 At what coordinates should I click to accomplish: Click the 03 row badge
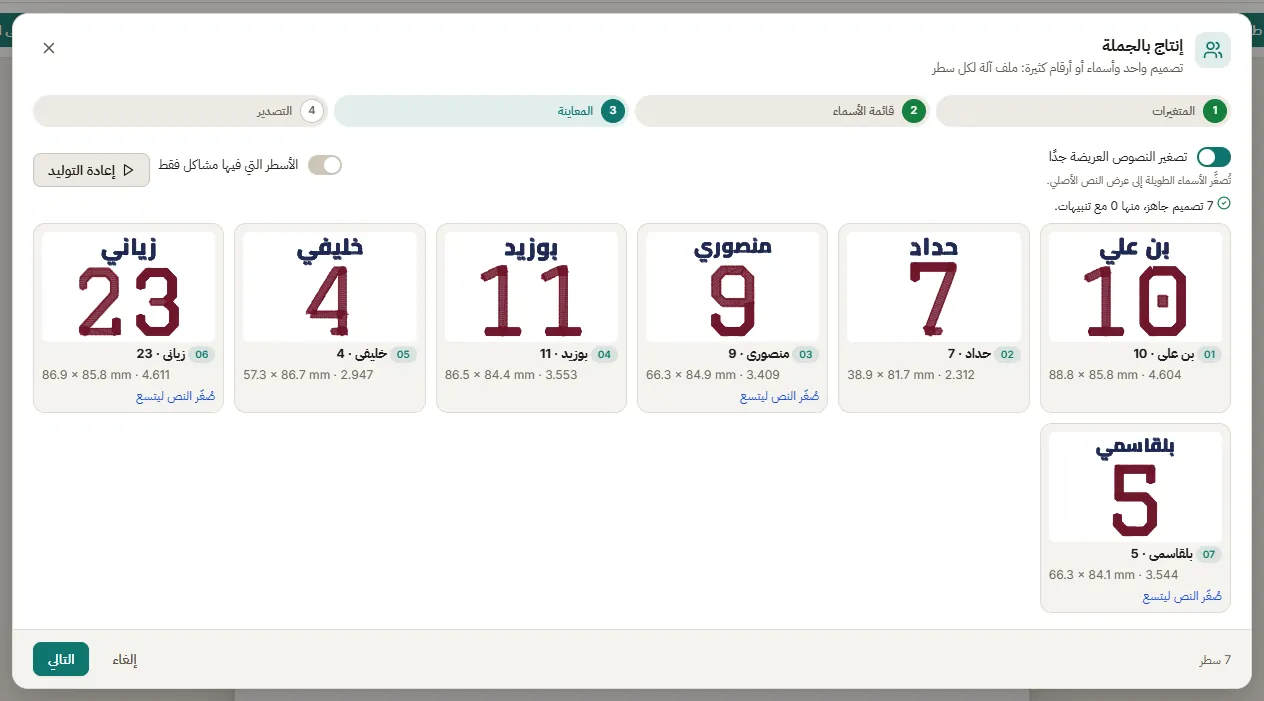click(x=807, y=355)
